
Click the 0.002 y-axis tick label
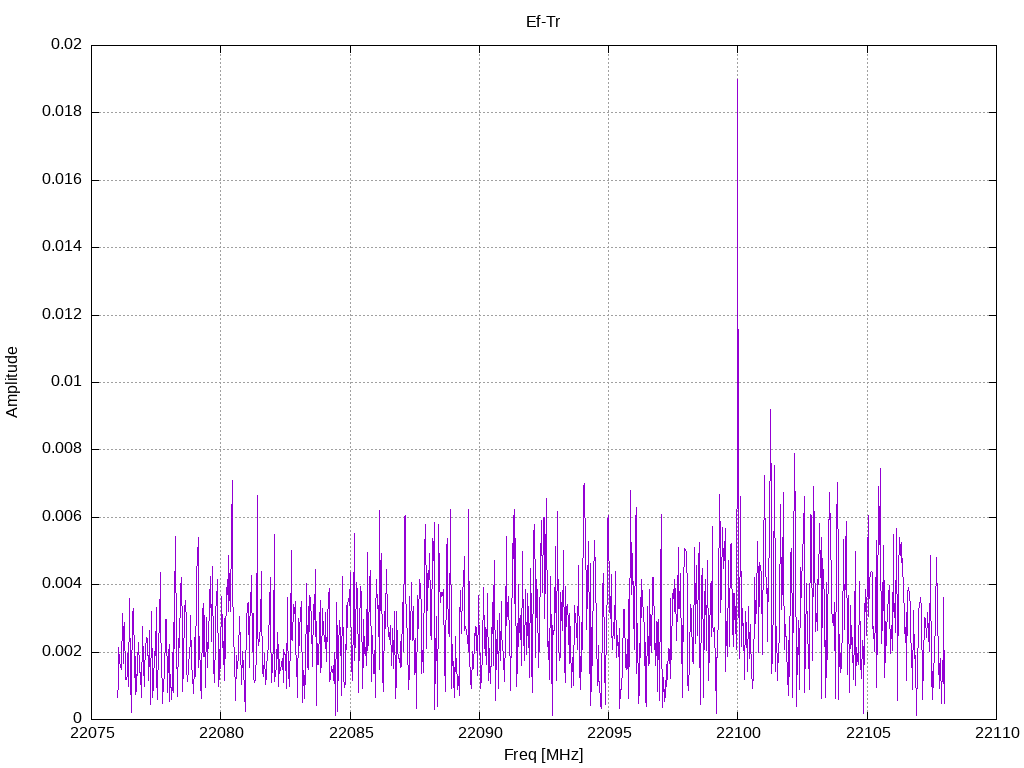(61, 652)
